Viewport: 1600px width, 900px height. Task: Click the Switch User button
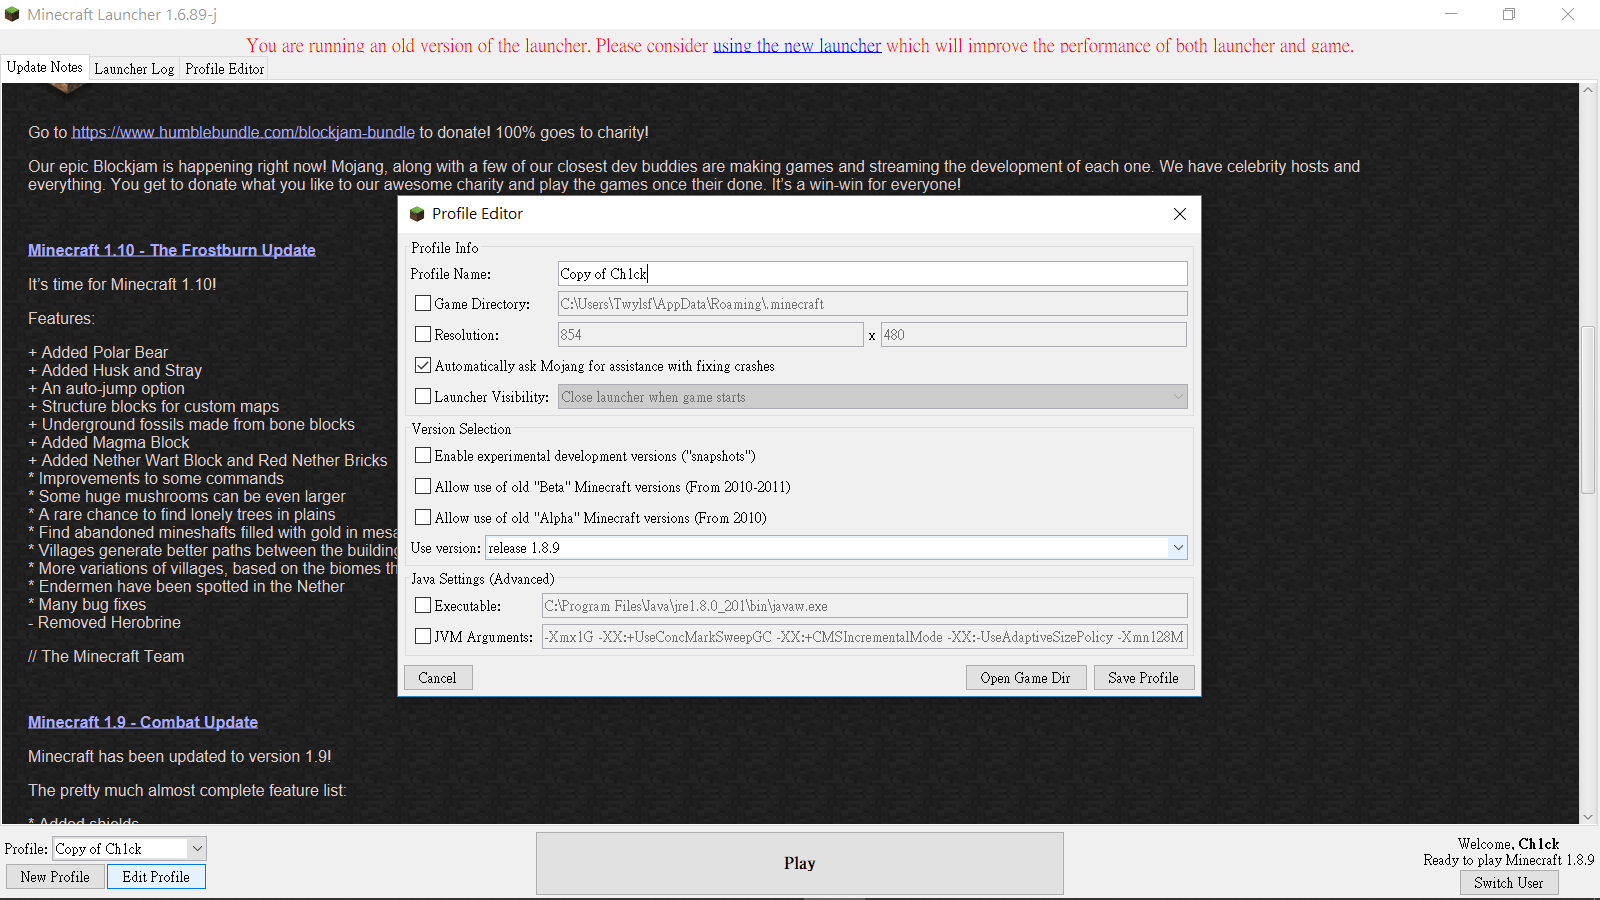tap(1508, 883)
